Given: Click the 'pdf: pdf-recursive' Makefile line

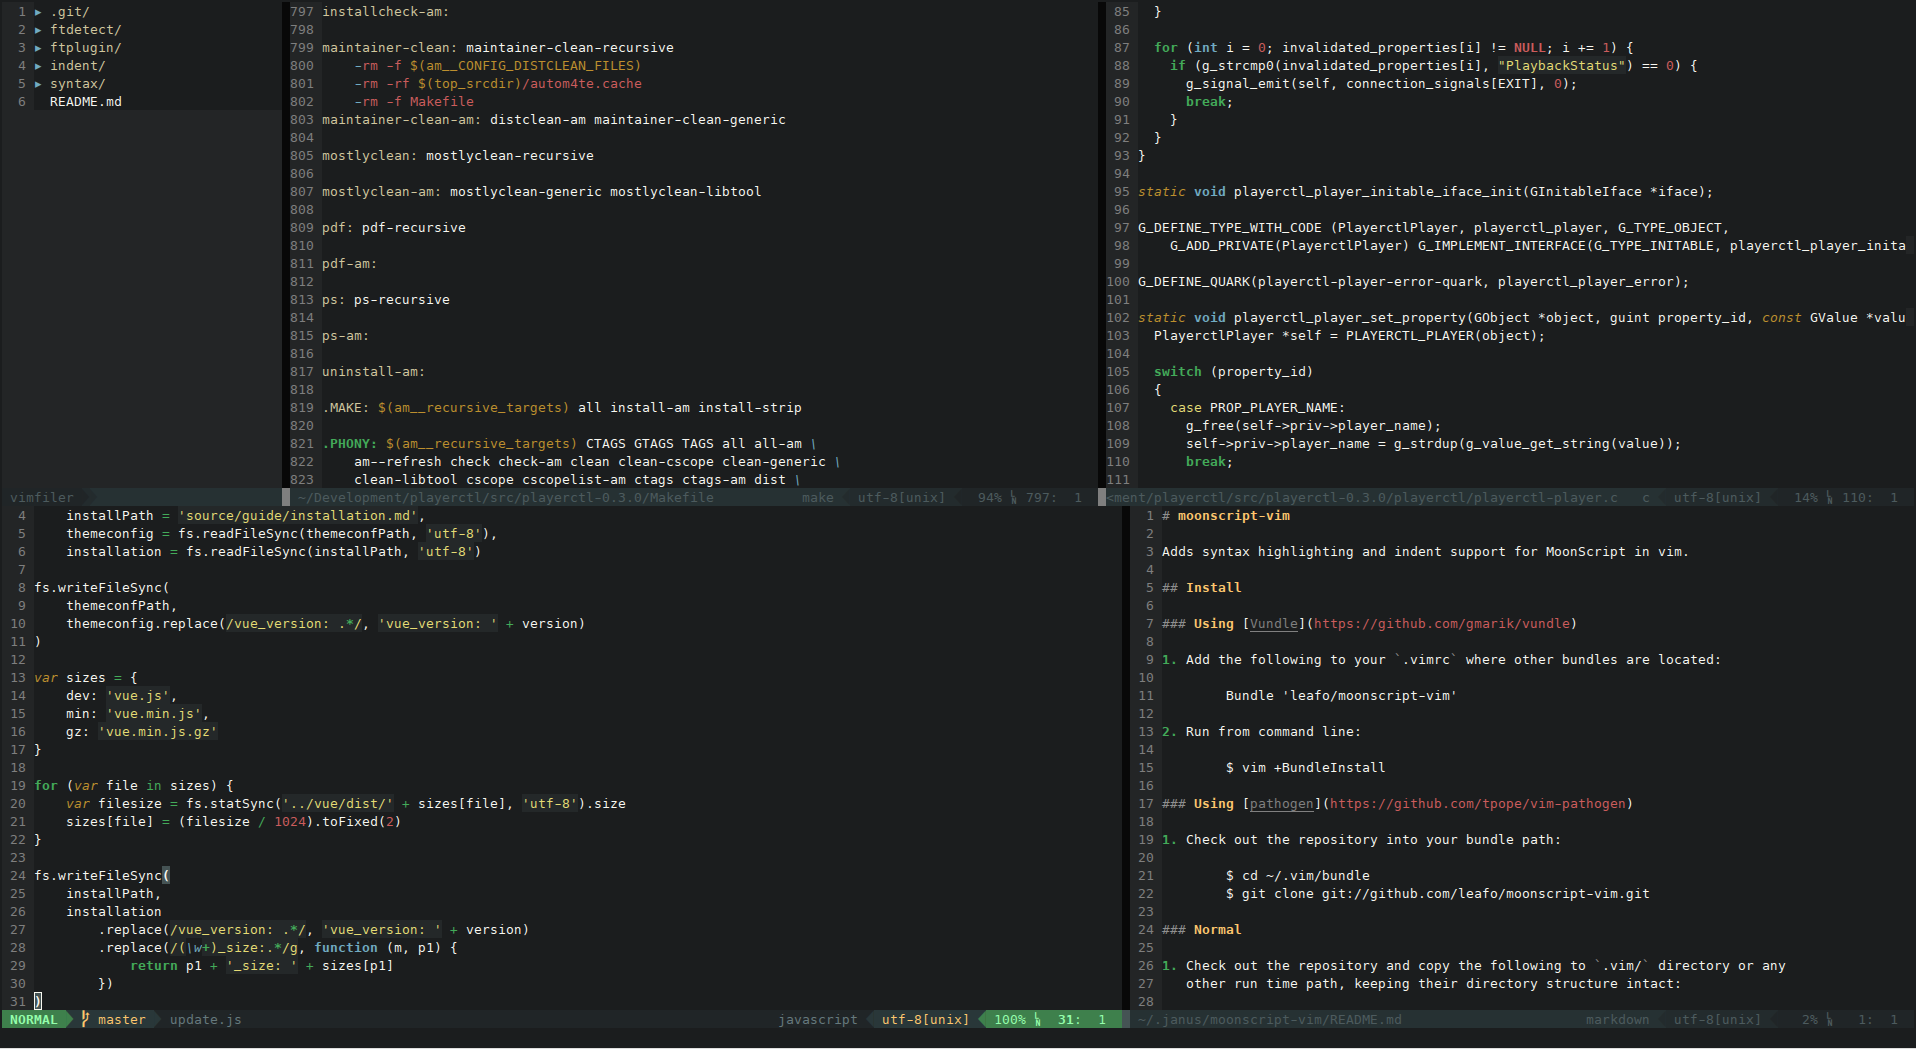Looking at the screenshot, I should (x=394, y=228).
